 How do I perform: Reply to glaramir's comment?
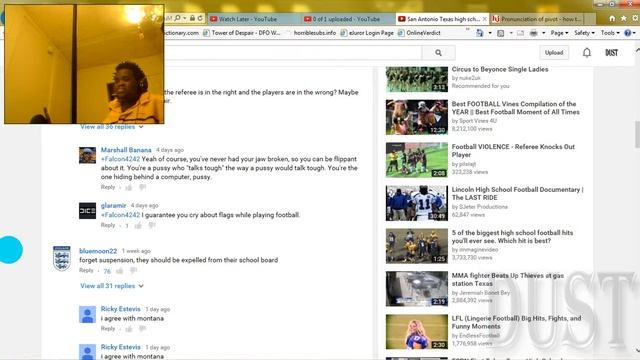click(x=108, y=225)
